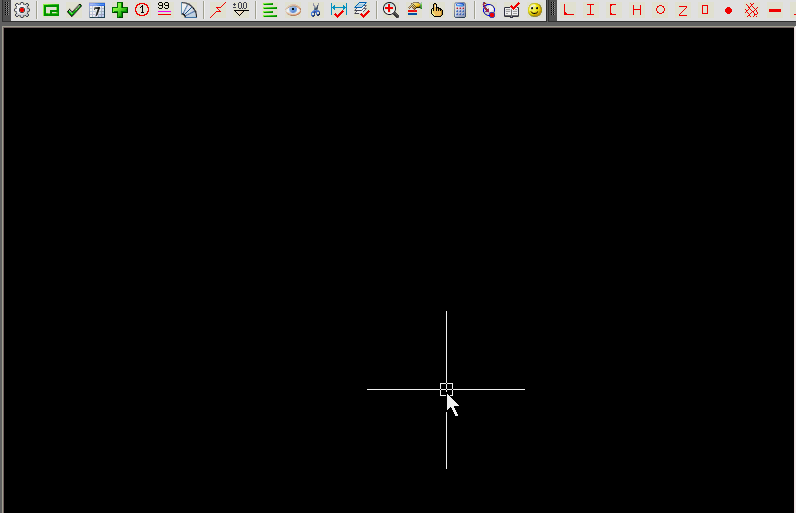This screenshot has width=796, height=513.
Task: Click the magnifier zoom-in icon
Action: [390, 10]
